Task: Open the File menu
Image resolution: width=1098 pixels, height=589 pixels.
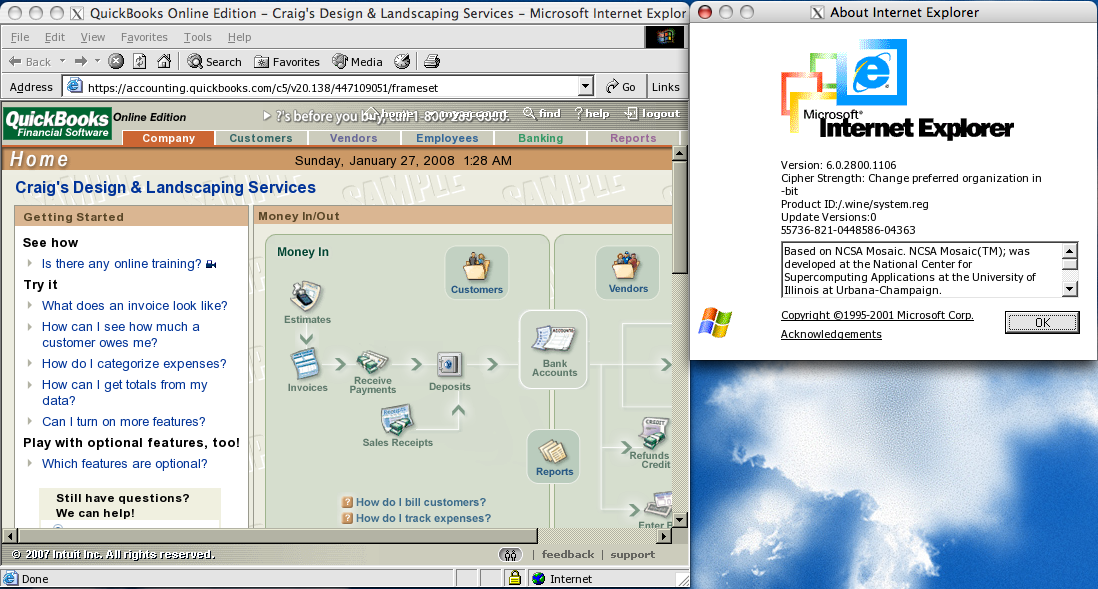Action: click(x=20, y=37)
